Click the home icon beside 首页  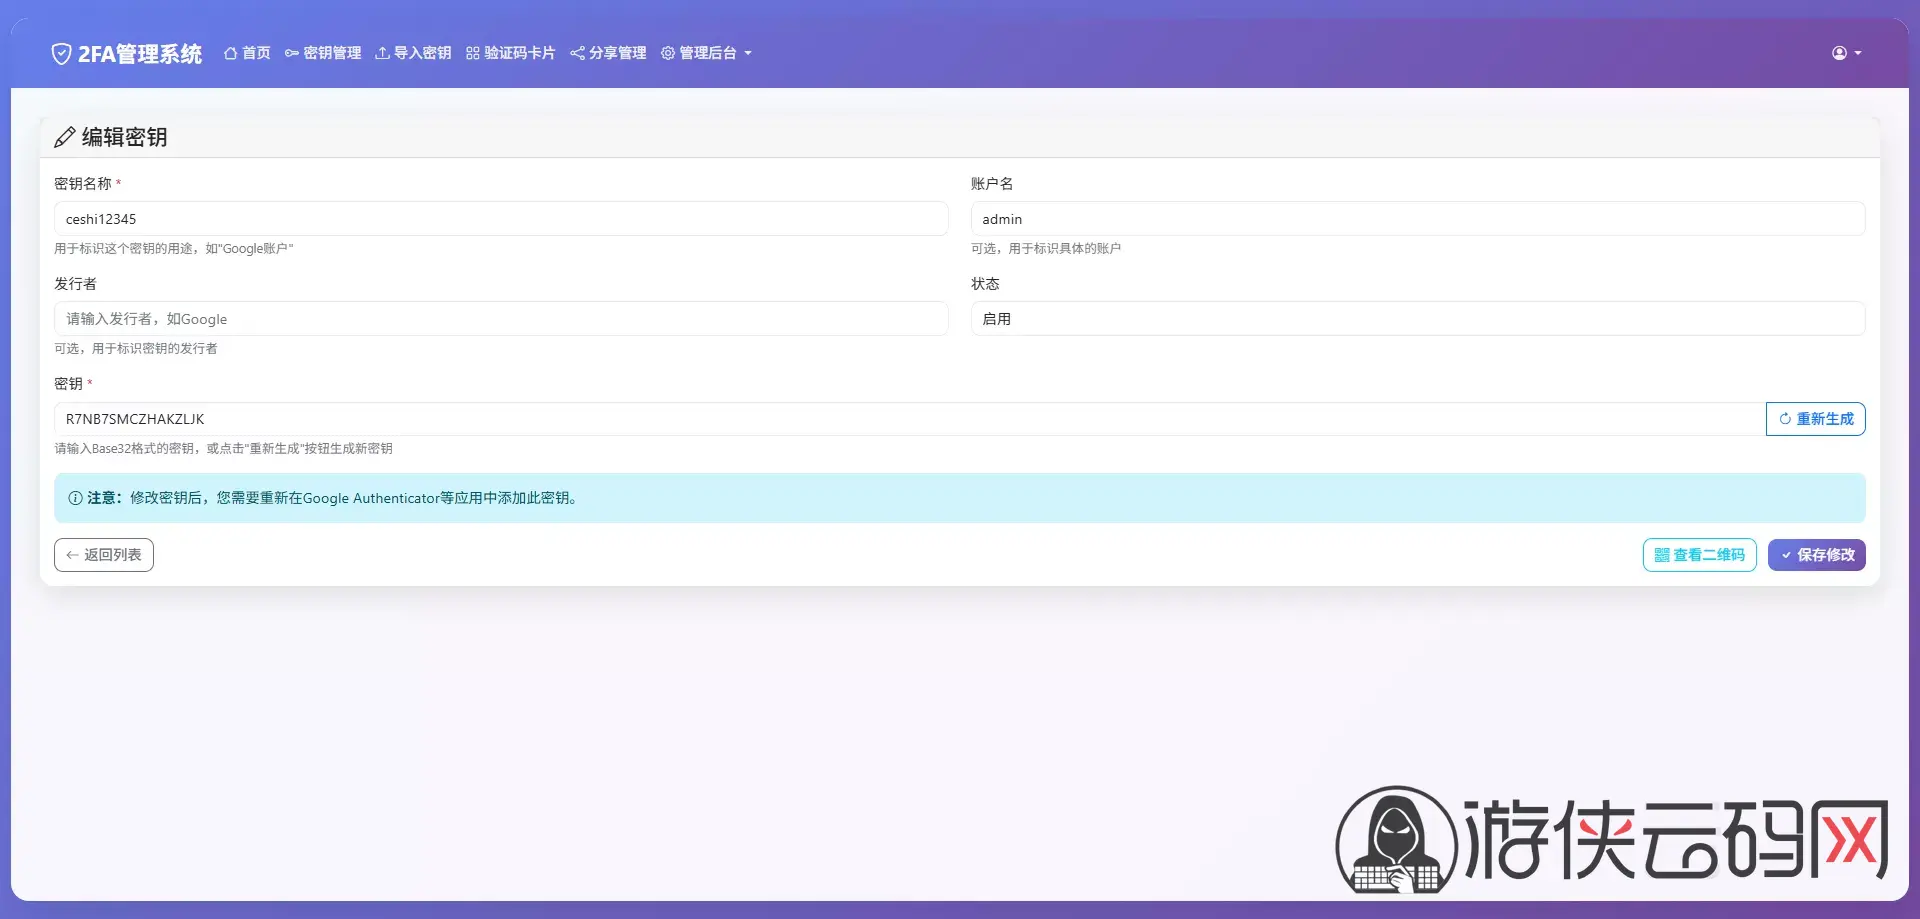coord(230,53)
